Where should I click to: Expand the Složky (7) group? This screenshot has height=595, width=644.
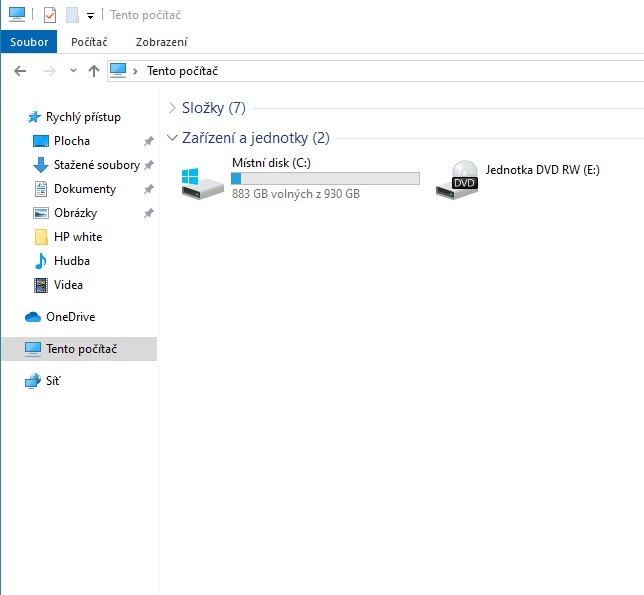[172, 108]
